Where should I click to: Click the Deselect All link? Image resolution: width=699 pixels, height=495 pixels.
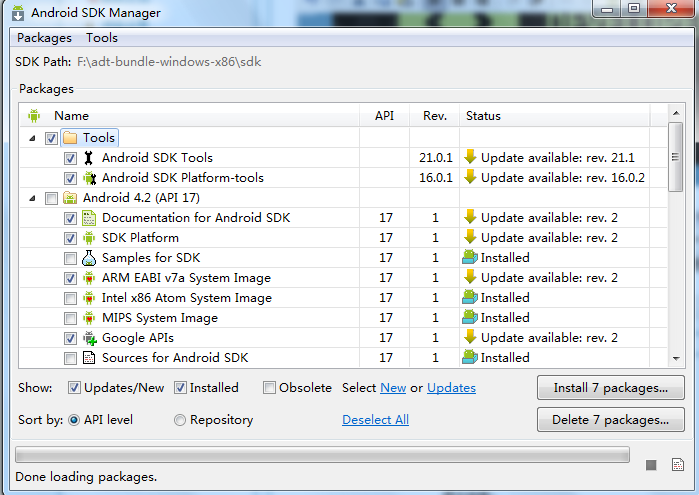(x=375, y=420)
